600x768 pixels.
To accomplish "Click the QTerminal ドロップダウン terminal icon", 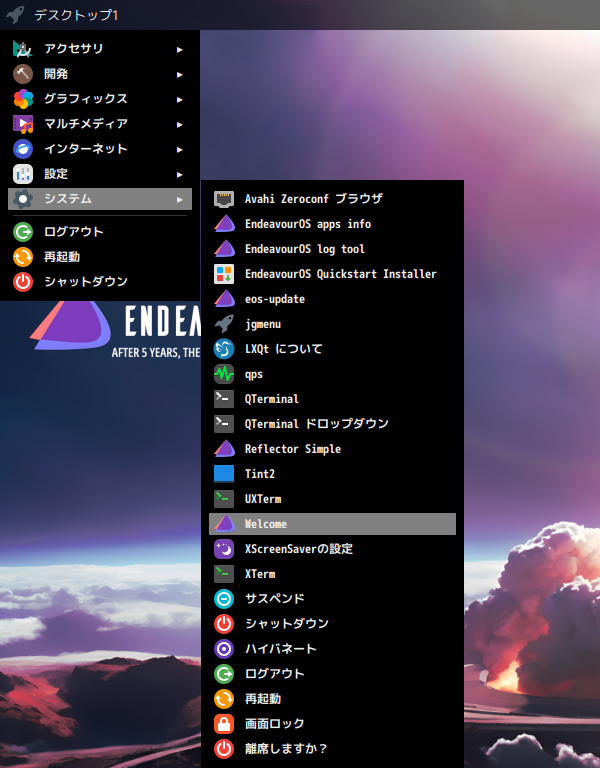I will point(224,424).
